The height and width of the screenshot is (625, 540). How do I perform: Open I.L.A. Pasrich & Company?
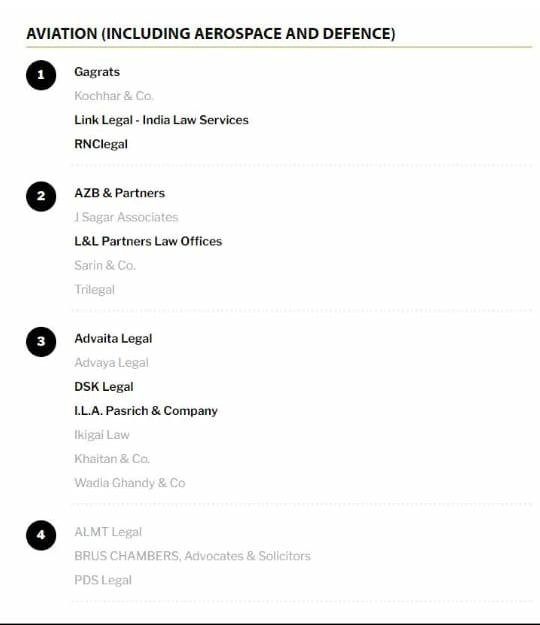146,411
